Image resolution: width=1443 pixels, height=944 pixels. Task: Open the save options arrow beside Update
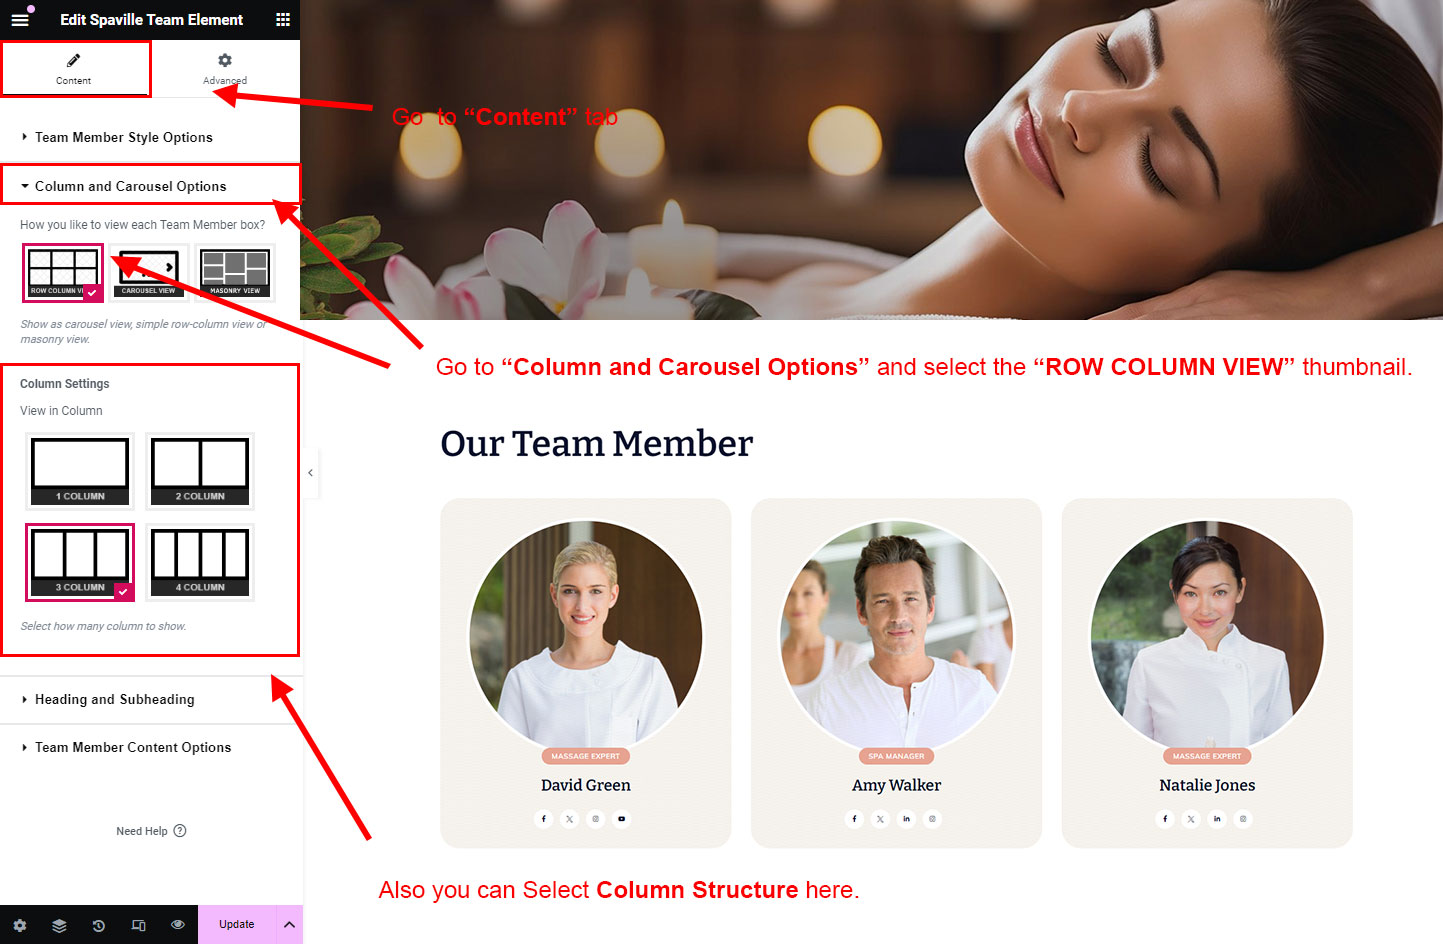point(289,925)
